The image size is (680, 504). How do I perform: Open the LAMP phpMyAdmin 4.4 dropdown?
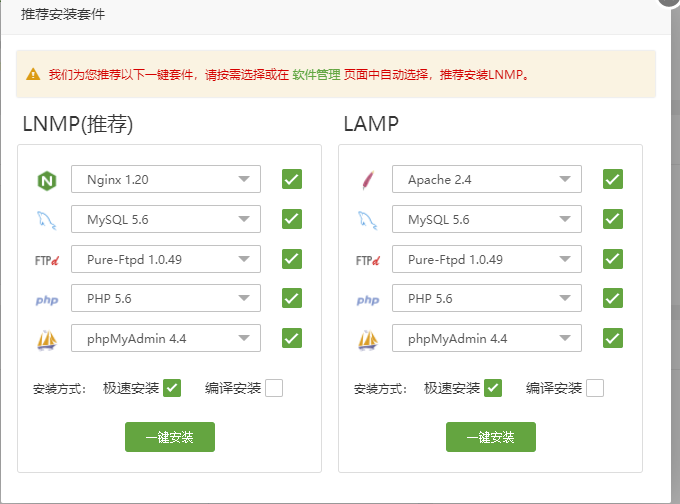487,338
